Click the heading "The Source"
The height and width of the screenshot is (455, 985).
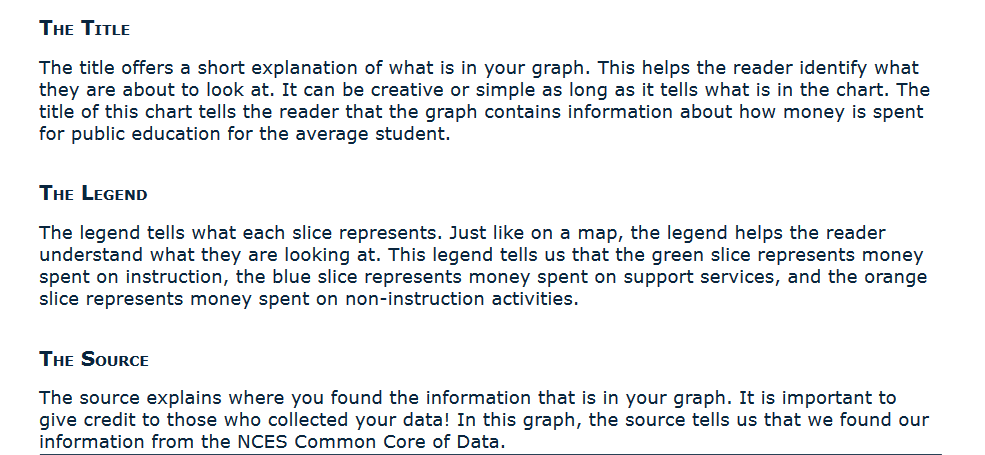point(94,359)
